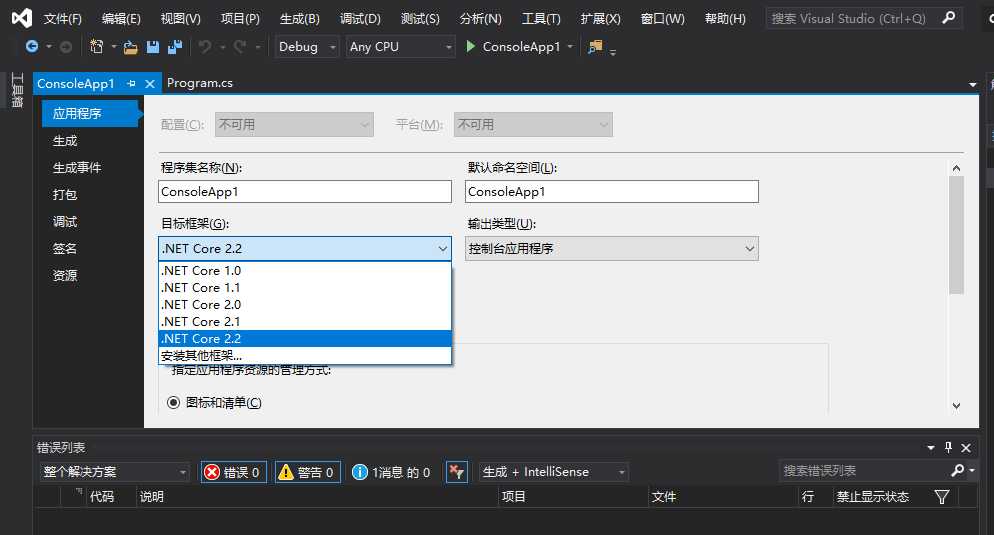This screenshot has height=535, width=994.
Task: Open the 文件(F) menu
Action: 62,18
